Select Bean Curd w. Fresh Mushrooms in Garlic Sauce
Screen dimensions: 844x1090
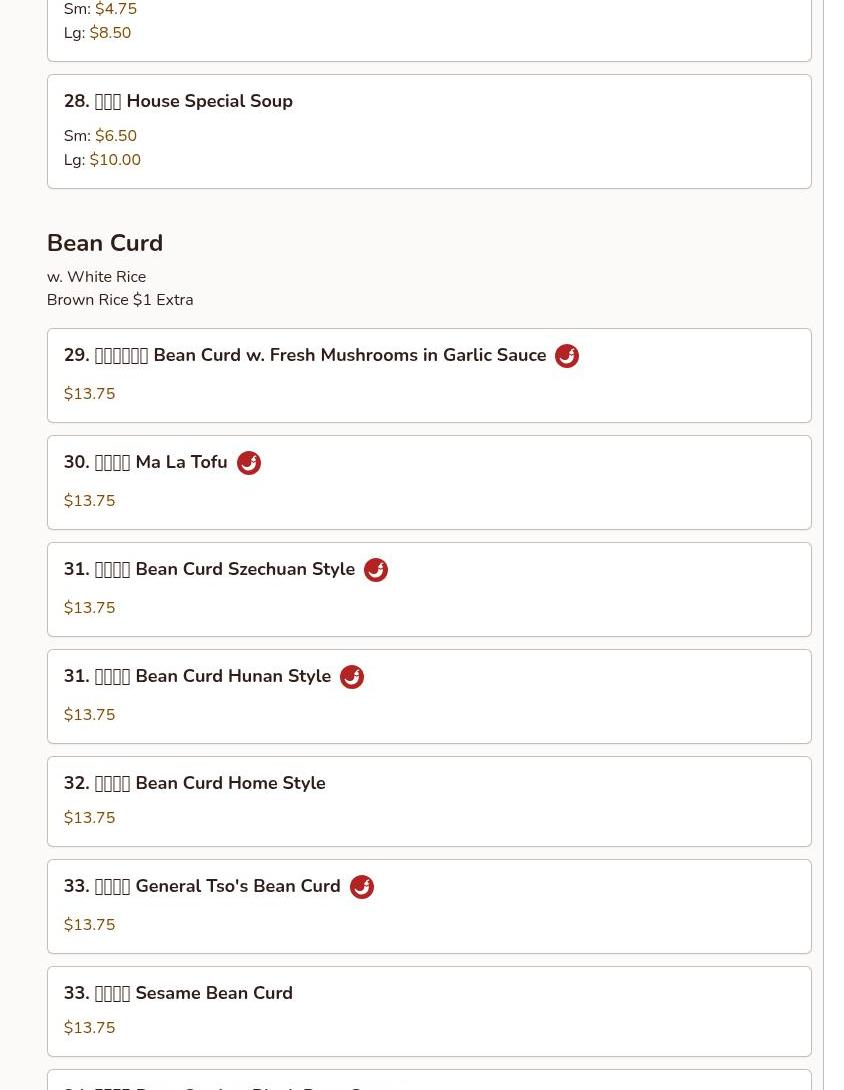(305, 355)
